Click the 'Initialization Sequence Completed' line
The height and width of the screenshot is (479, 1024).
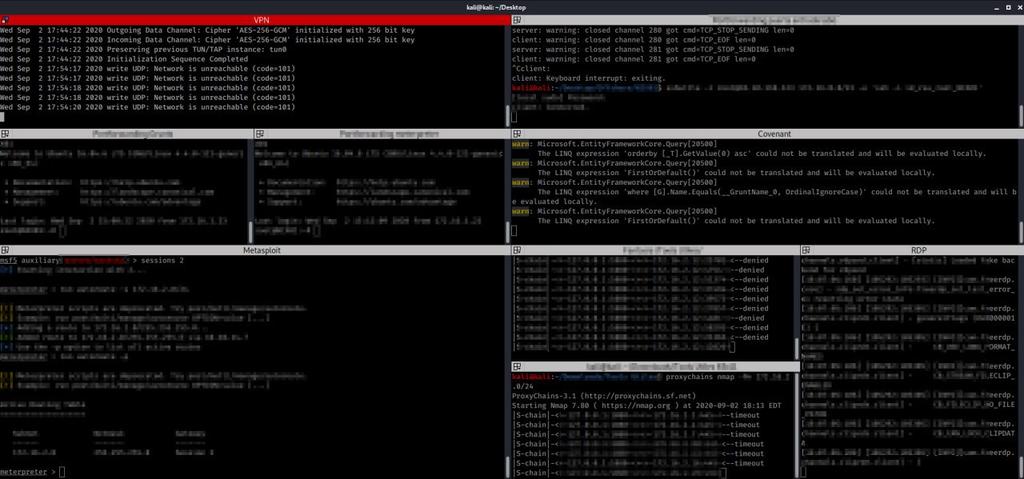coord(123,59)
